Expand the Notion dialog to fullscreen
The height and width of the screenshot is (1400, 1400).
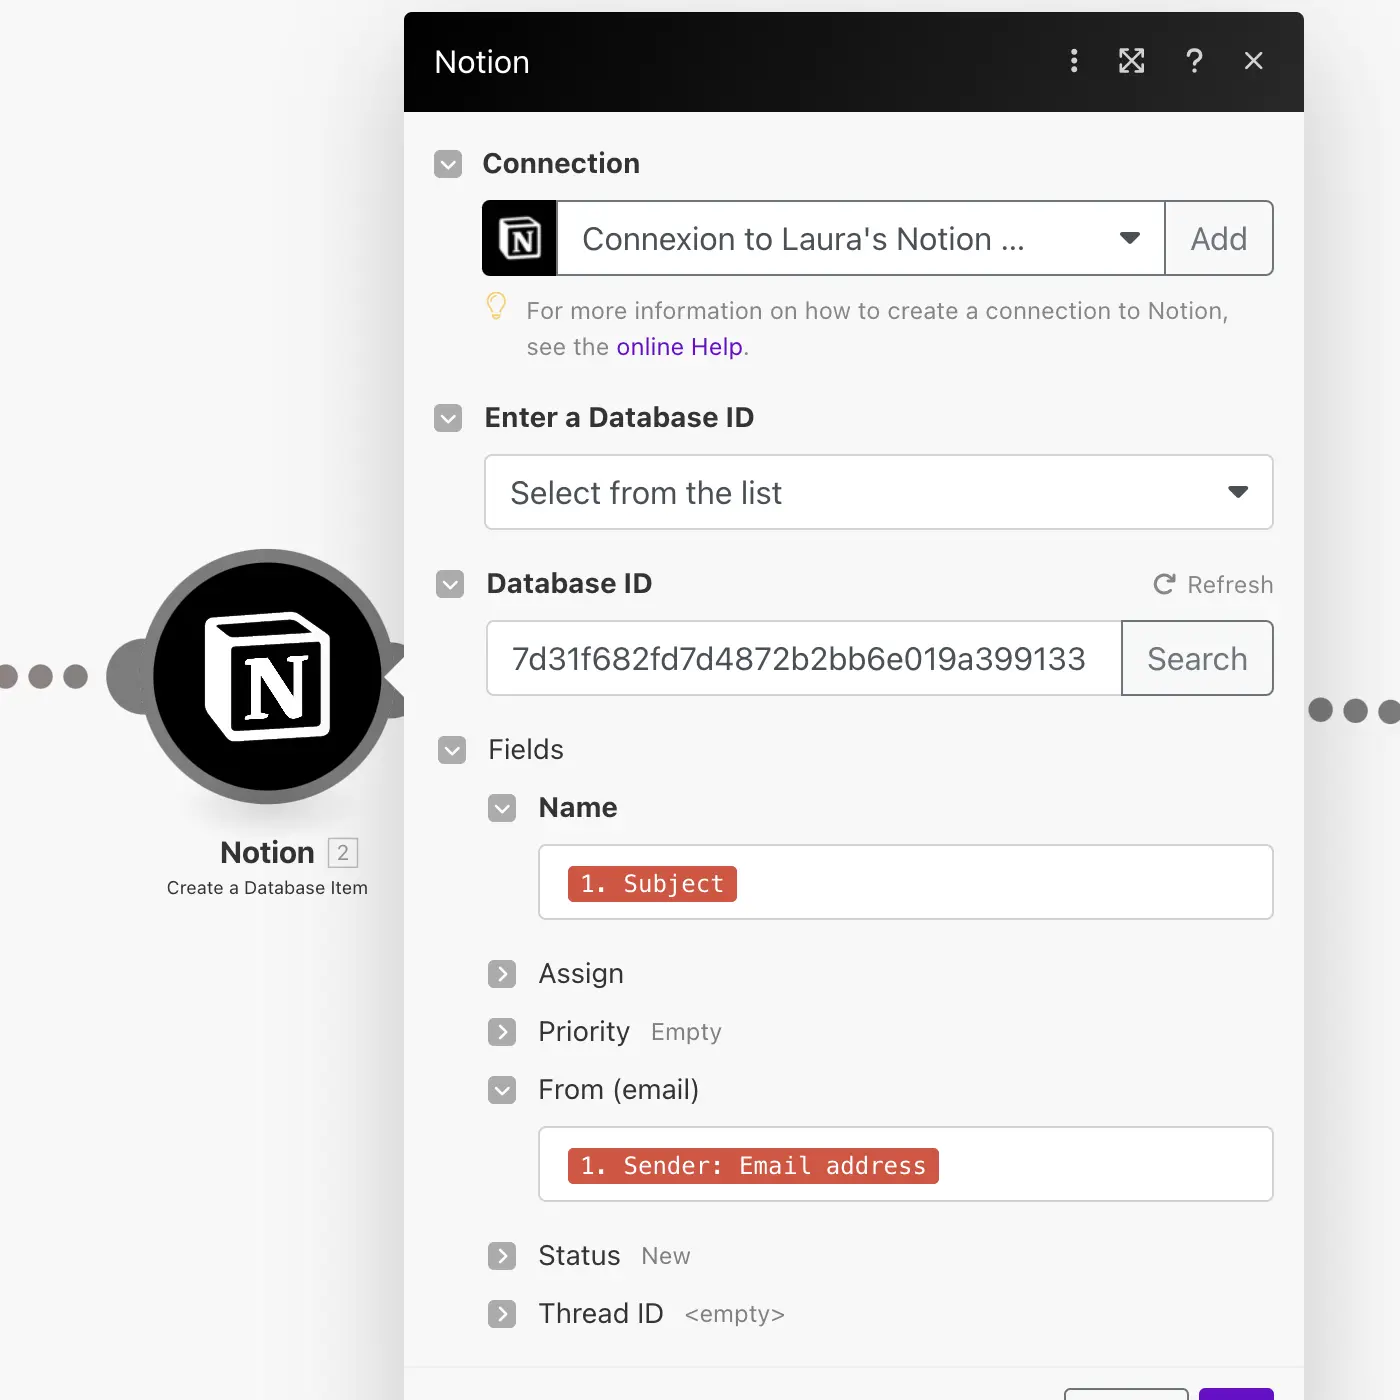[1131, 61]
